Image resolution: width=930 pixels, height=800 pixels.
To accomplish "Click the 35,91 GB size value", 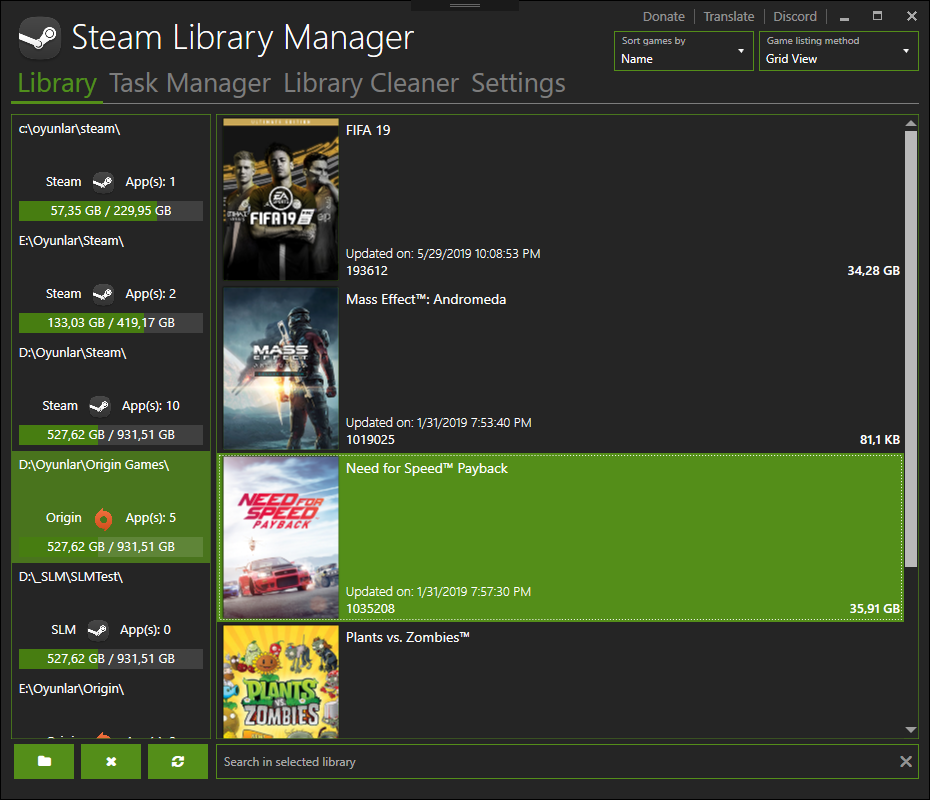I will click(874, 609).
